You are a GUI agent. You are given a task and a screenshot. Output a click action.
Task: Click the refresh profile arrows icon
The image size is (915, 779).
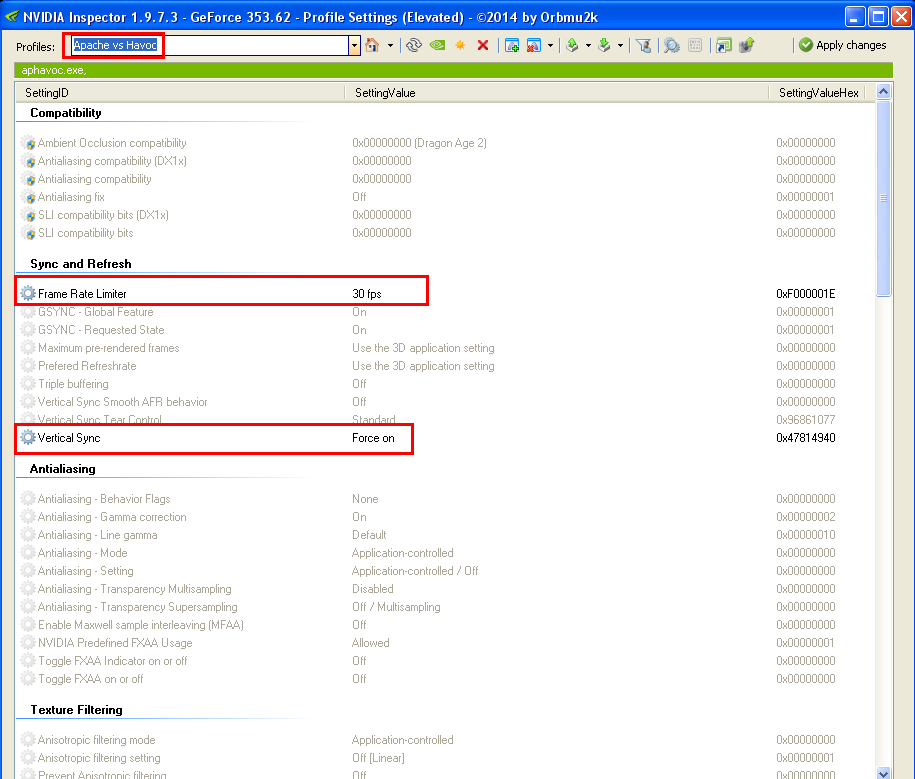tap(414, 45)
